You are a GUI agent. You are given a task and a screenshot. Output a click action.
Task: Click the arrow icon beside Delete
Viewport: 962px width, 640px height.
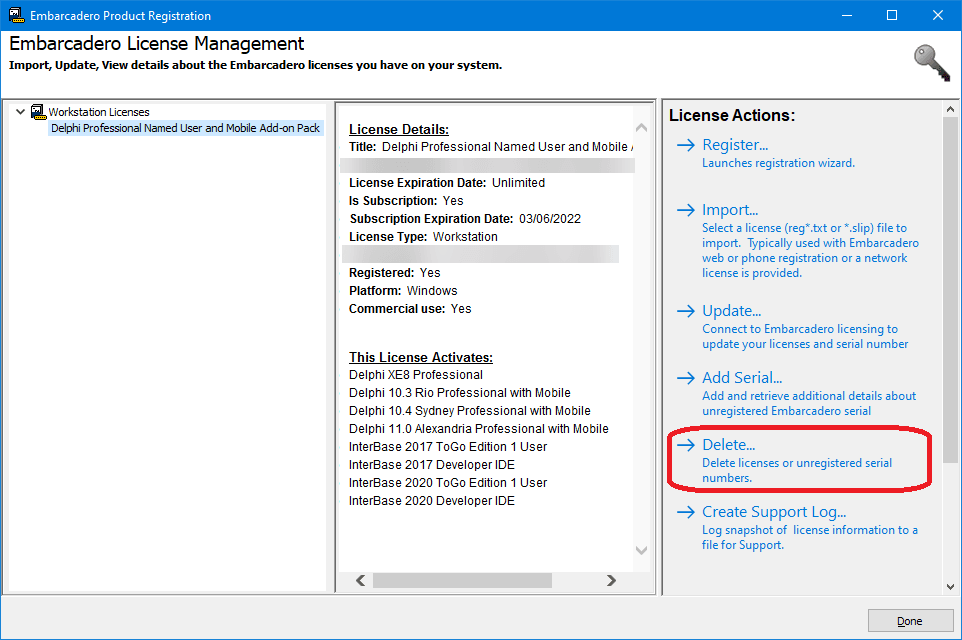click(x=685, y=445)
